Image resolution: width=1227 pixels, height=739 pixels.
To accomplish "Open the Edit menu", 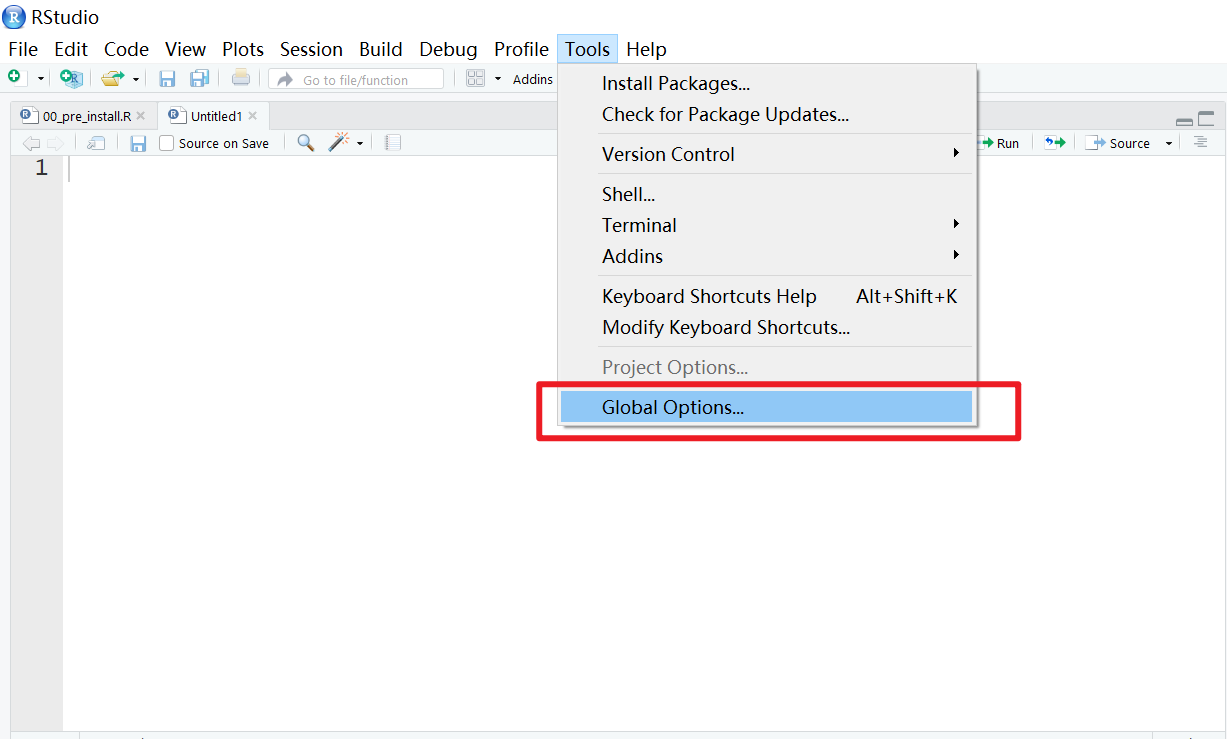I will (71, 49).
